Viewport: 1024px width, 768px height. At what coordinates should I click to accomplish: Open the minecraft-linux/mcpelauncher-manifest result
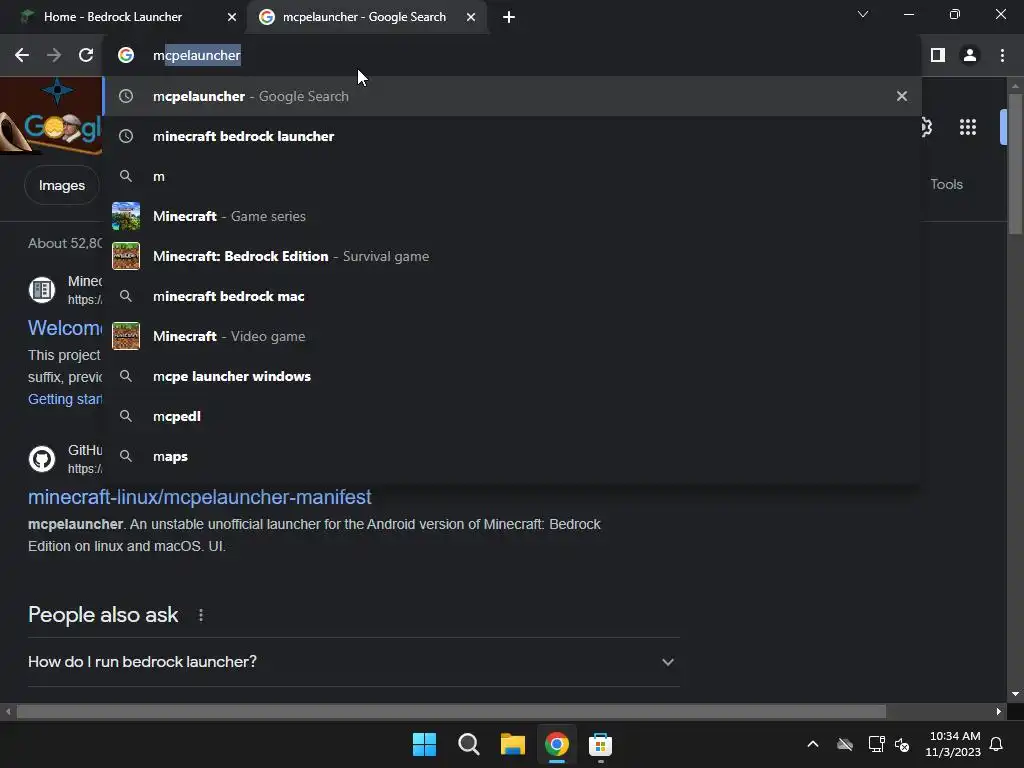click(199, 497)
